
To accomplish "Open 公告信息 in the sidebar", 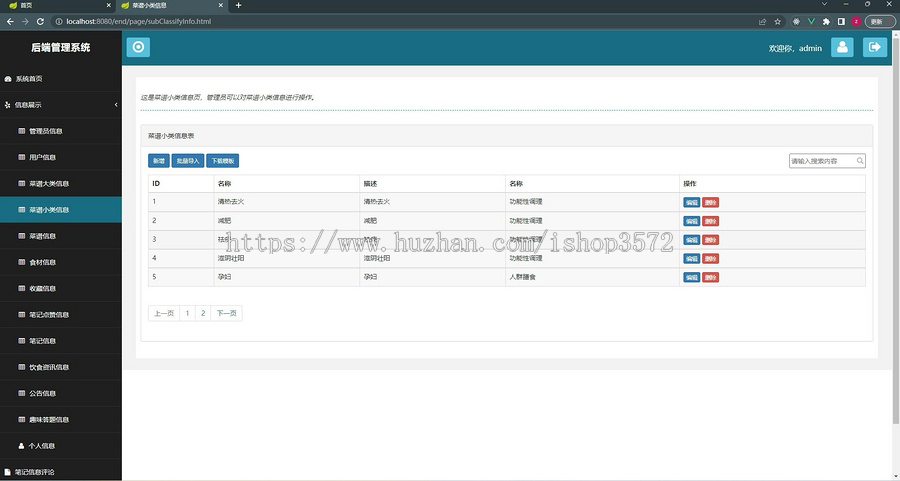I will (60, 393).
